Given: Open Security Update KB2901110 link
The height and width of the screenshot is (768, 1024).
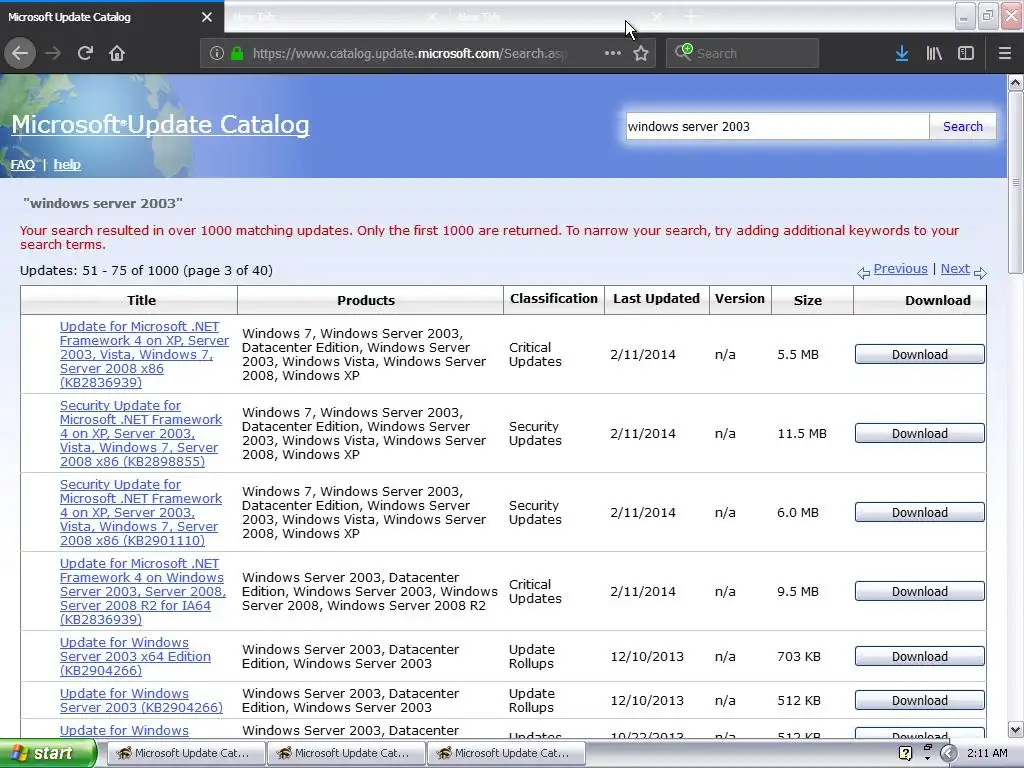Looking at the screenshot, I should click(x=140, y=513).
